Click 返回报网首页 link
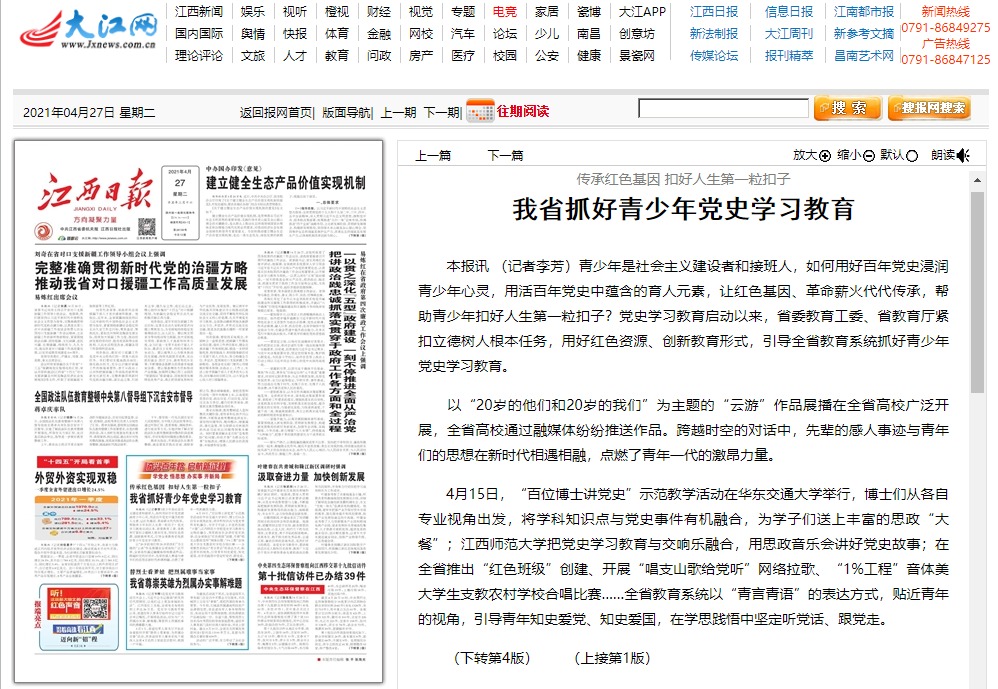This screenshot has width=998, height=689. (276, 113)
